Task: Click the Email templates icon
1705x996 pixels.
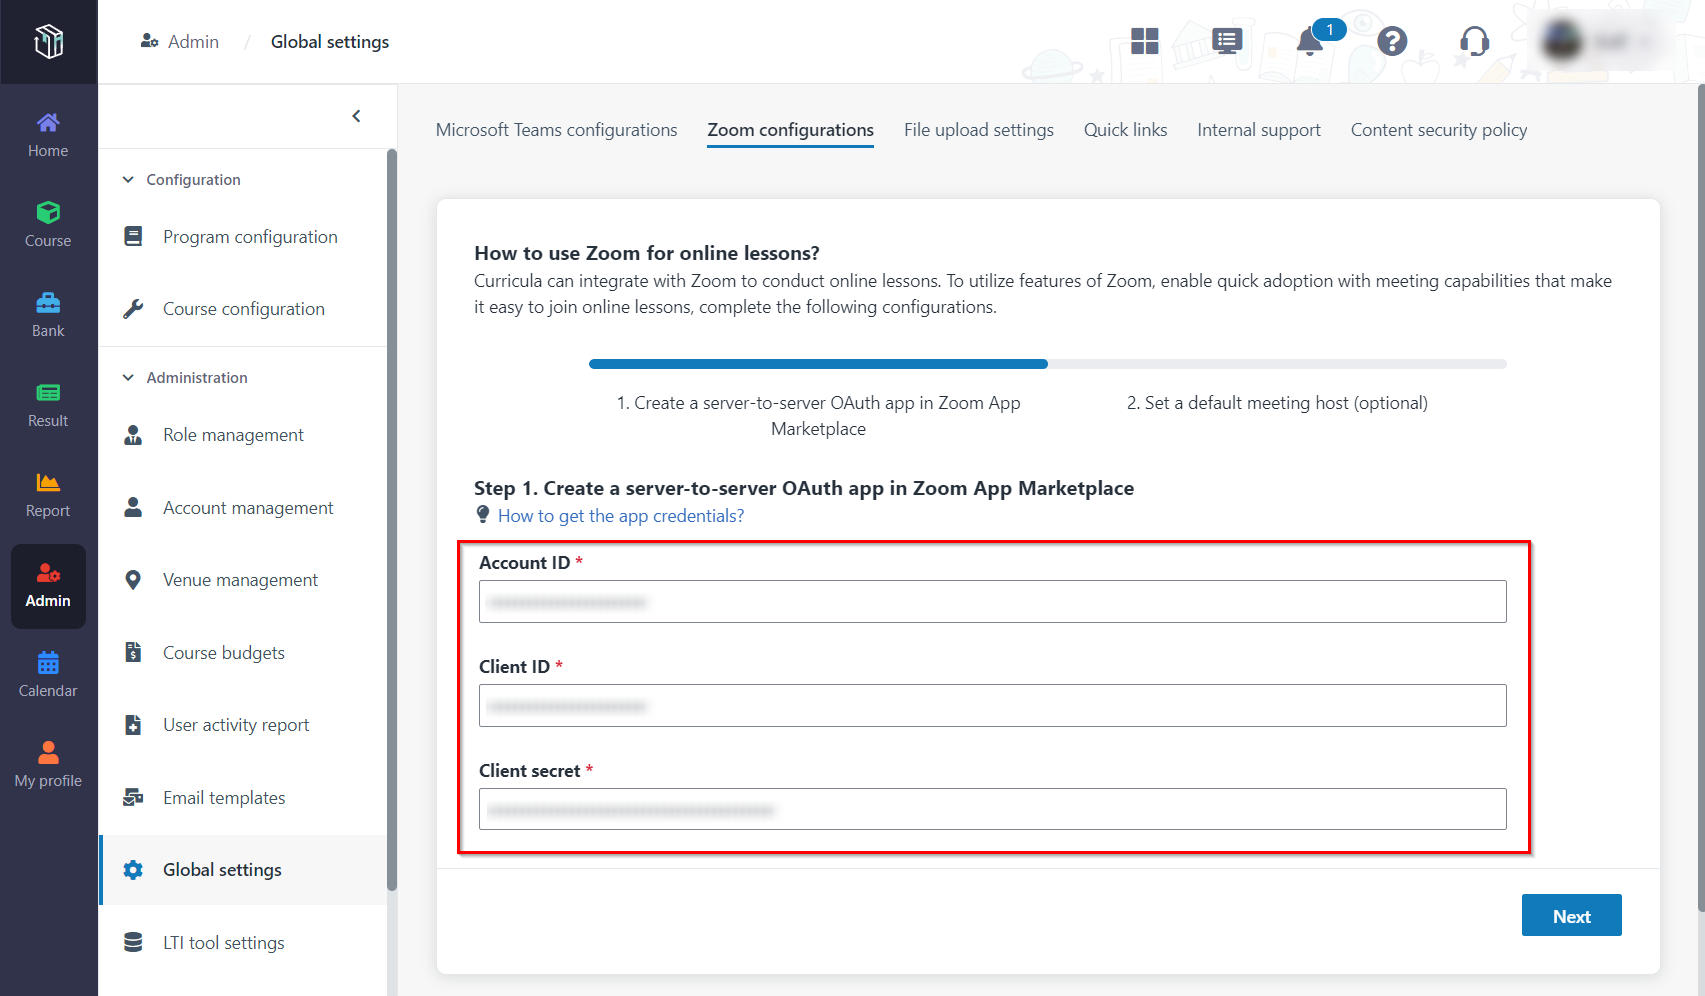Action: tap(133, 797)
